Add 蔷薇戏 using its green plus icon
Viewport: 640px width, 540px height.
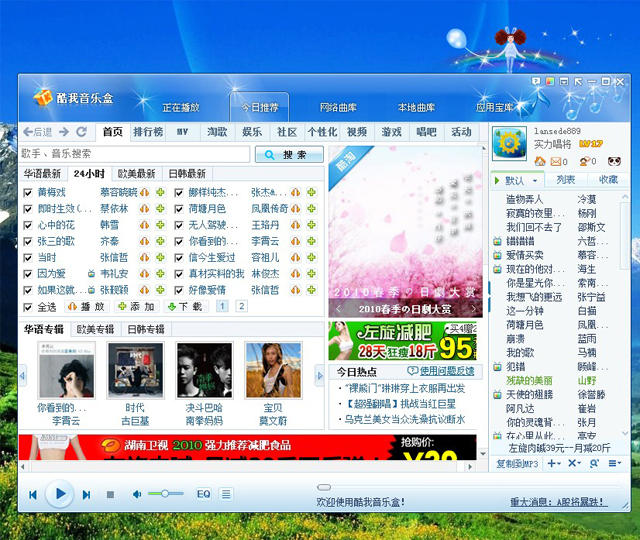(160, 192)
